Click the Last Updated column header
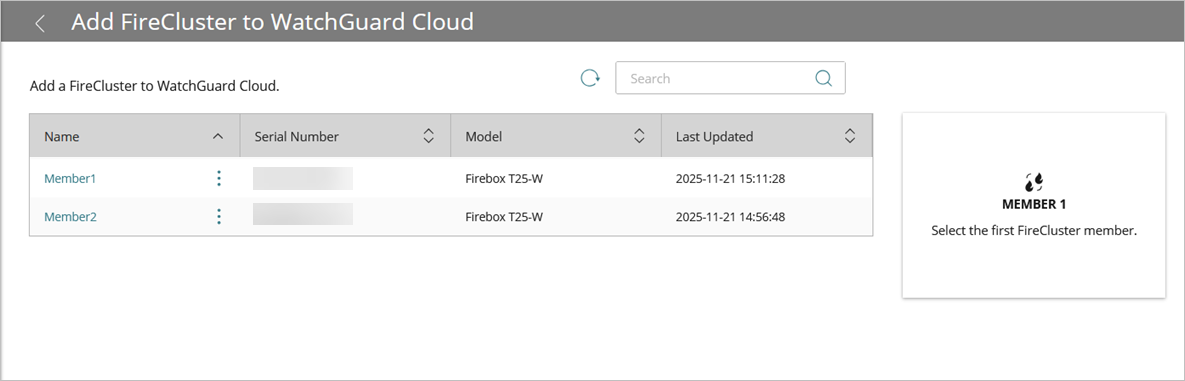1185x381 pixels. tap(767, 136)
